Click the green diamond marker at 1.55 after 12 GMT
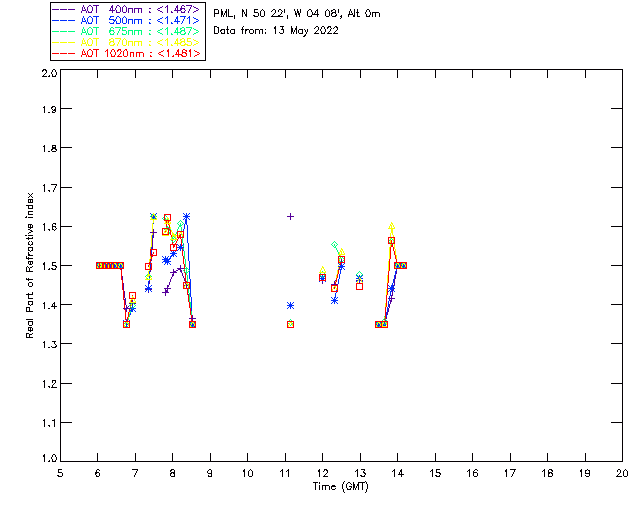The width and height of the screenshot is (640, 512). pos(335,245)
